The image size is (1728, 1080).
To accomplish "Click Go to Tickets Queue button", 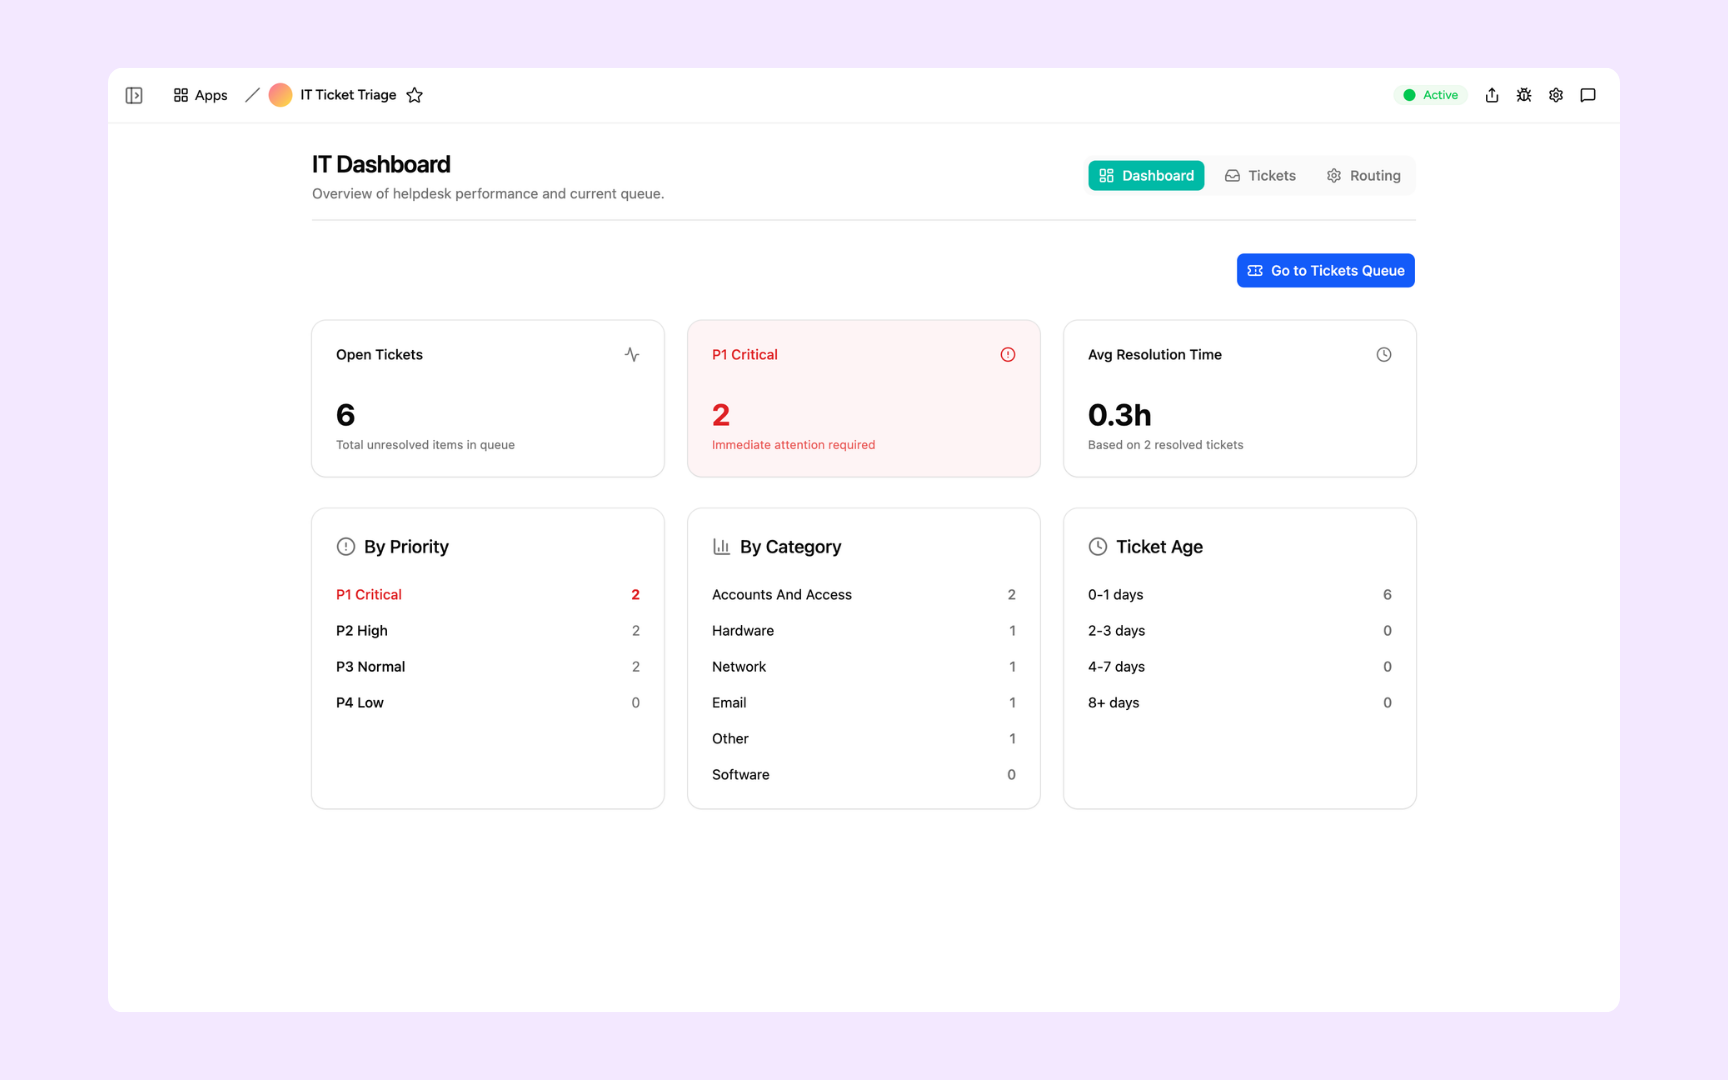I will [x=1326, y=271].
